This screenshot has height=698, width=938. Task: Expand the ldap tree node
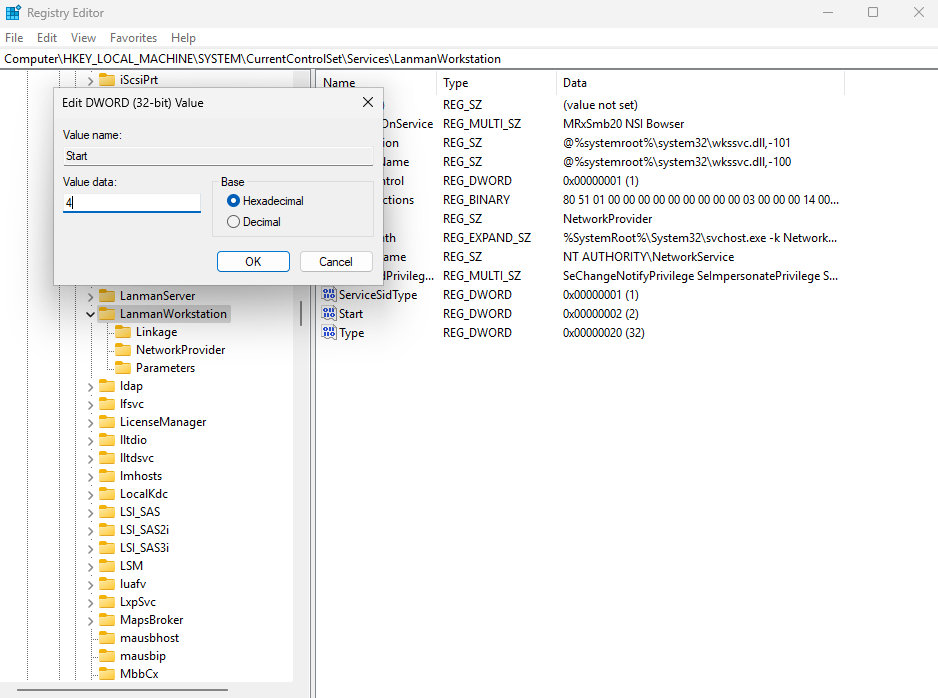click(90, 386)
